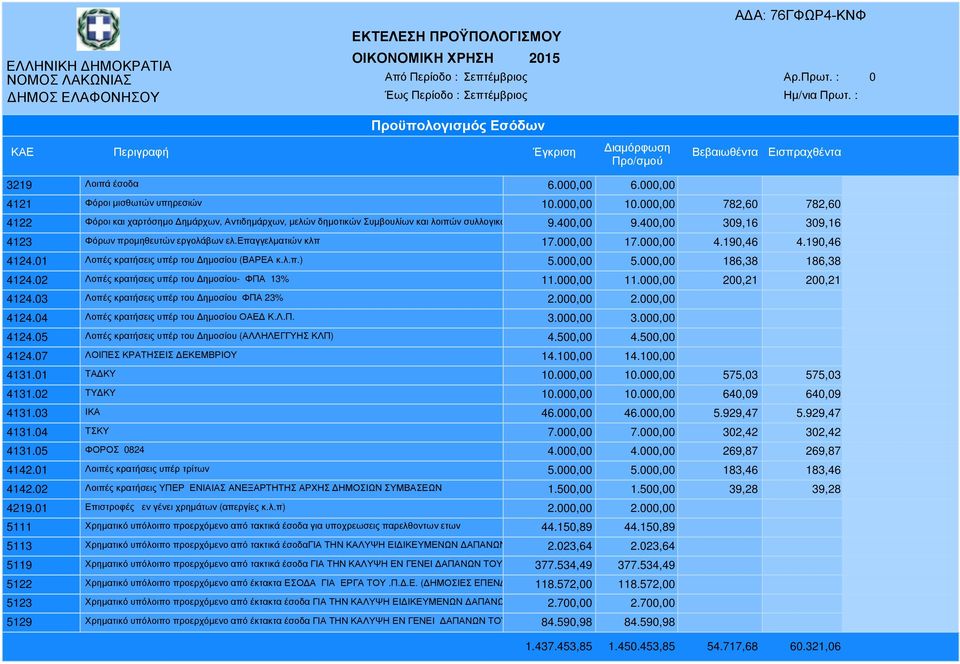960x664 pixels.
Task: Click Εισπραχθέντα value 200,21
Action: [823, 280]
